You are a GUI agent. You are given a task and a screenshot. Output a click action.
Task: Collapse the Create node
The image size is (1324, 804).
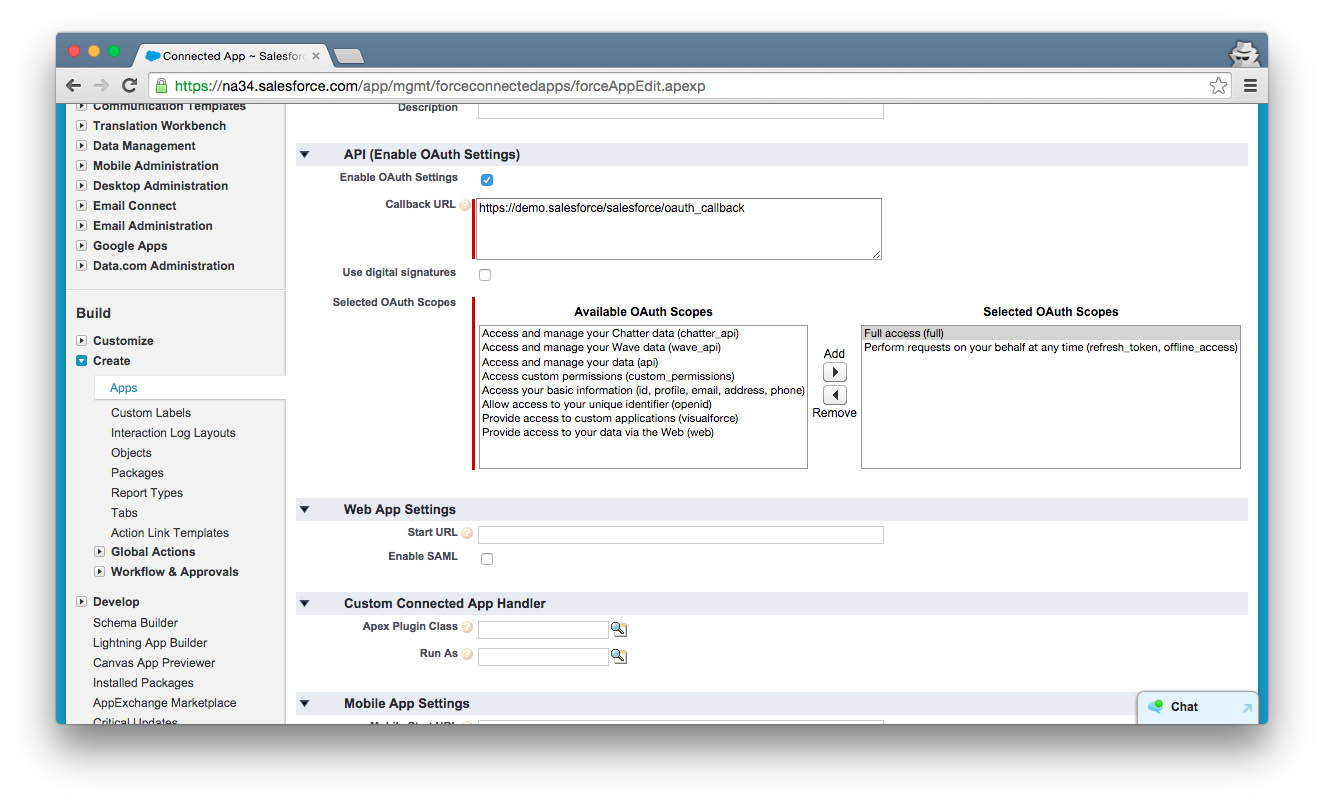coord(82,361)
